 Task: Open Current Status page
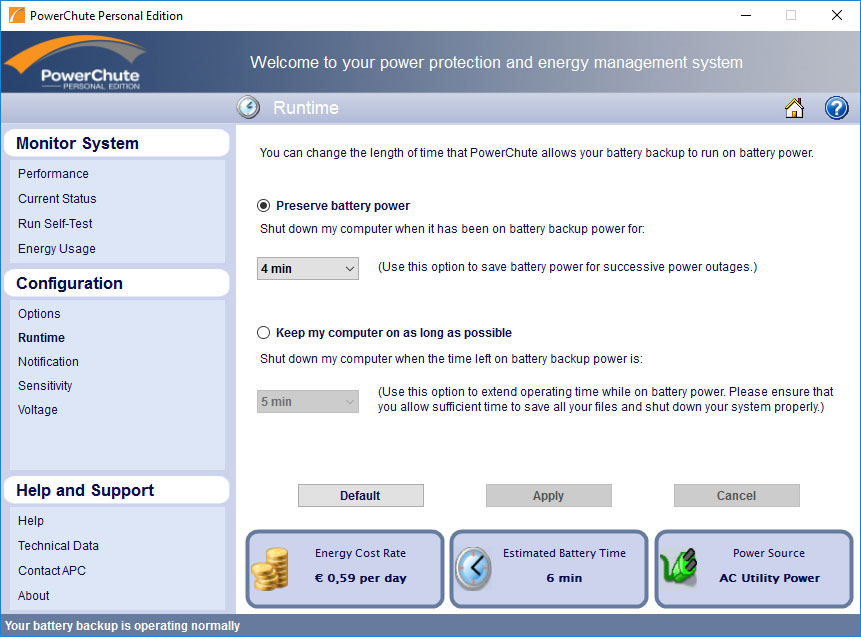(x=57, y=199)
